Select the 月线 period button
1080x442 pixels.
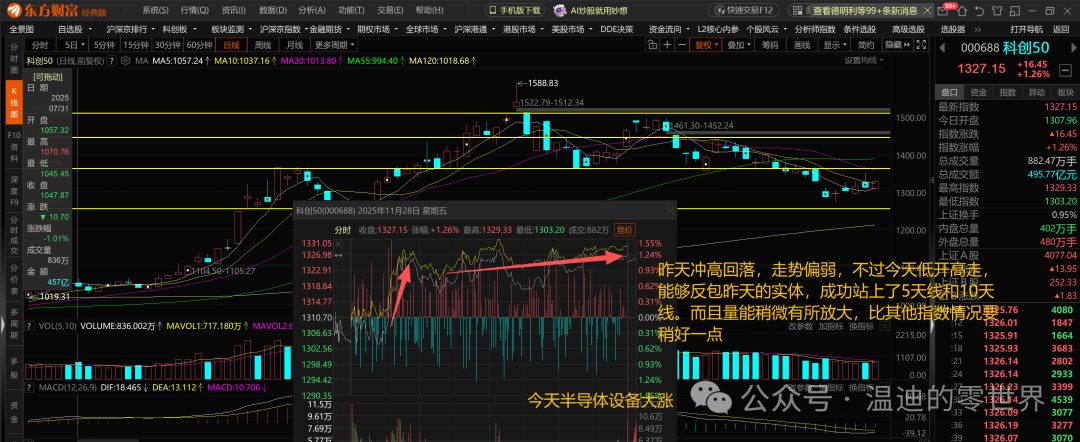[x=295, y=45]
